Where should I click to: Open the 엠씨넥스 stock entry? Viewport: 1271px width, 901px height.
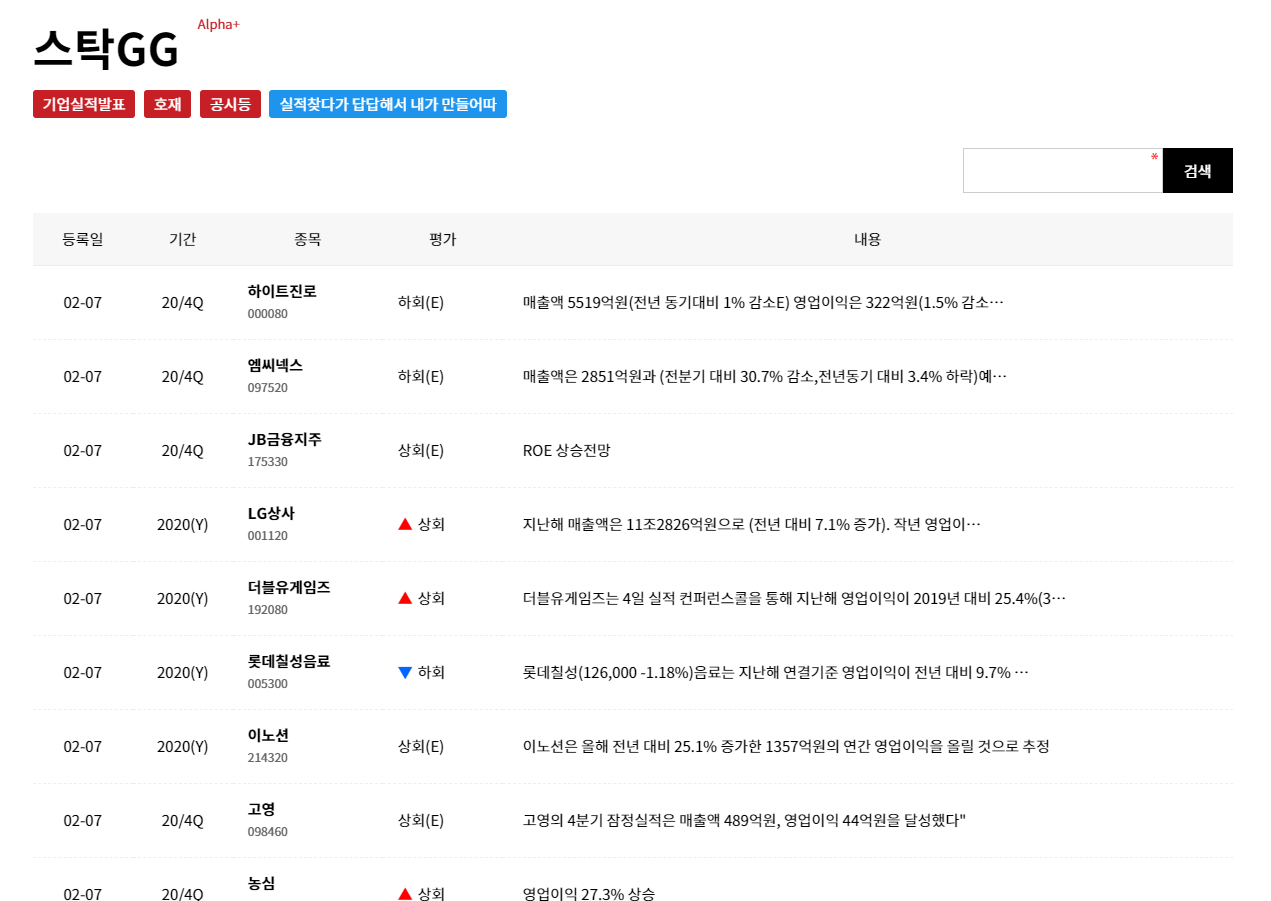pyautogui.click(x=275, y=365)
